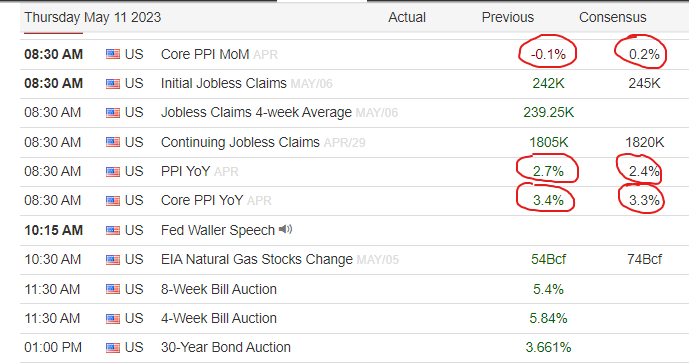
Task: Open the Core PPI MoM event
Action: coord(205,55)
